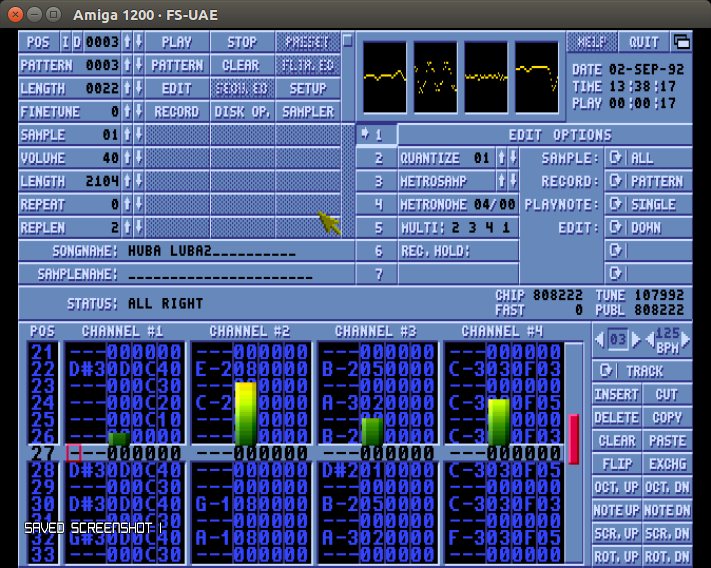This screenshot has height=568, width=711.
Task: Click the FLIP button
Action: tap(617, 464)
